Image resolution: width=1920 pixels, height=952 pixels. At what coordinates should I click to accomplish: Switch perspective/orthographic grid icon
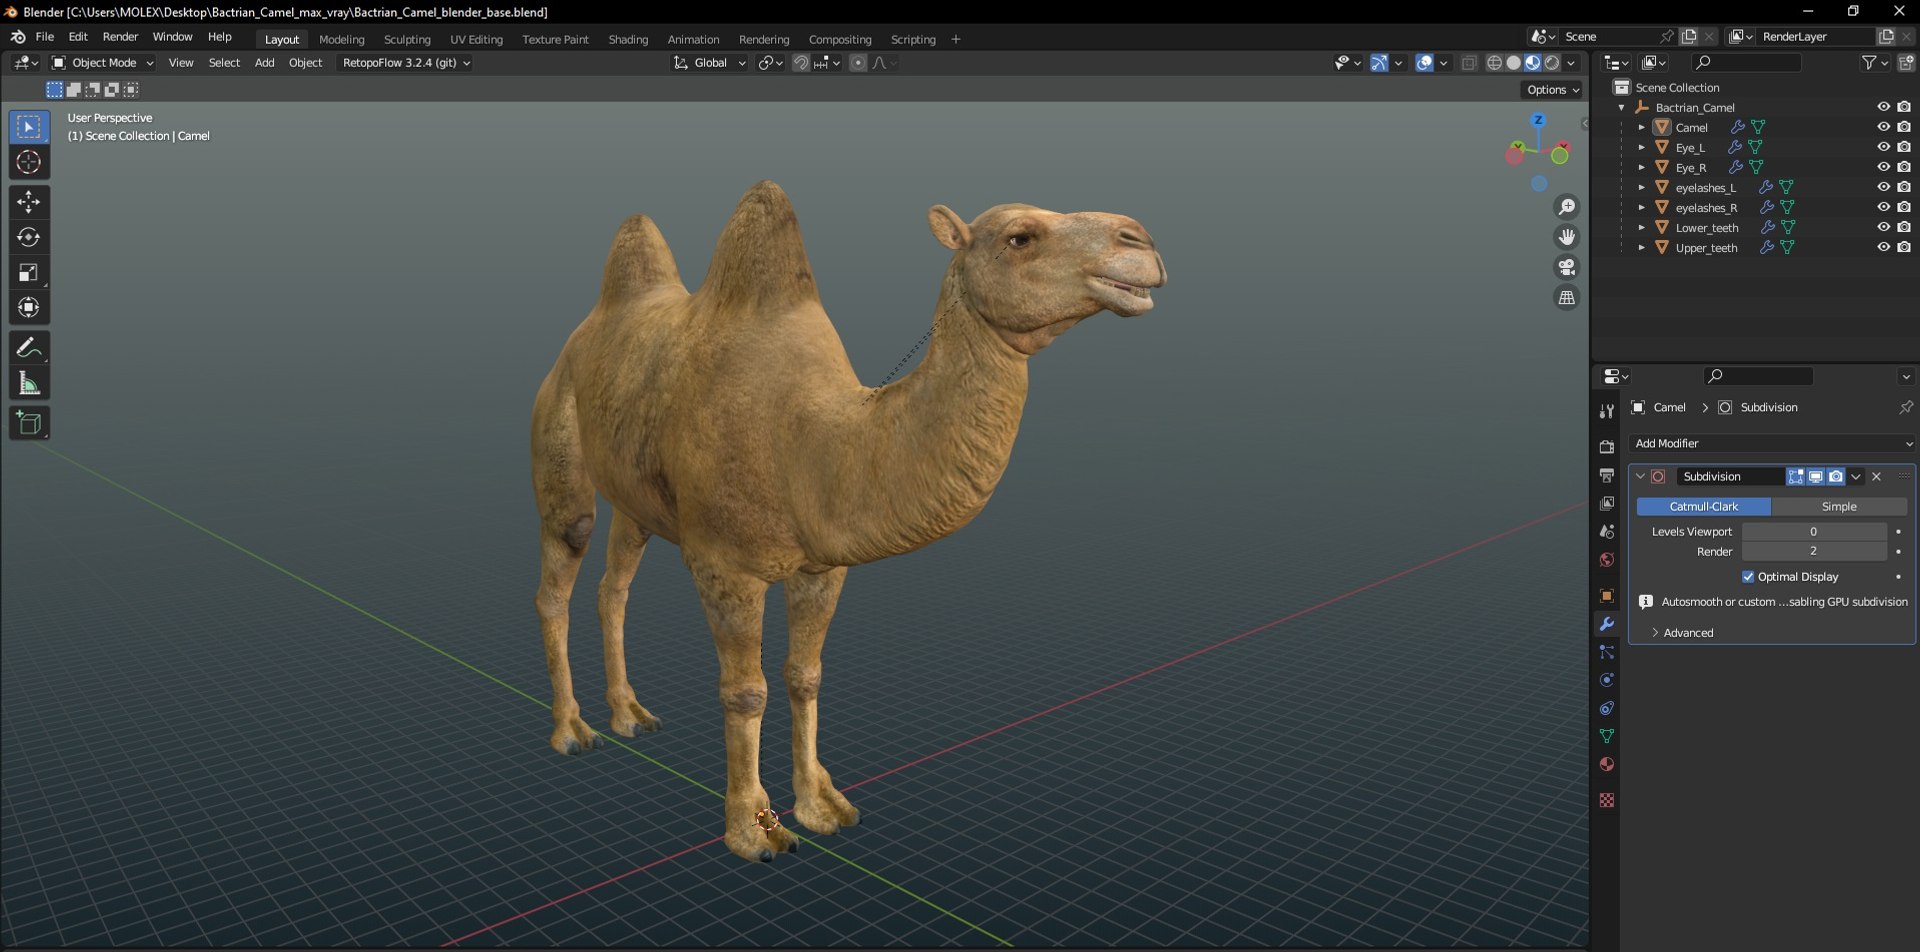tap(1566, 297)
